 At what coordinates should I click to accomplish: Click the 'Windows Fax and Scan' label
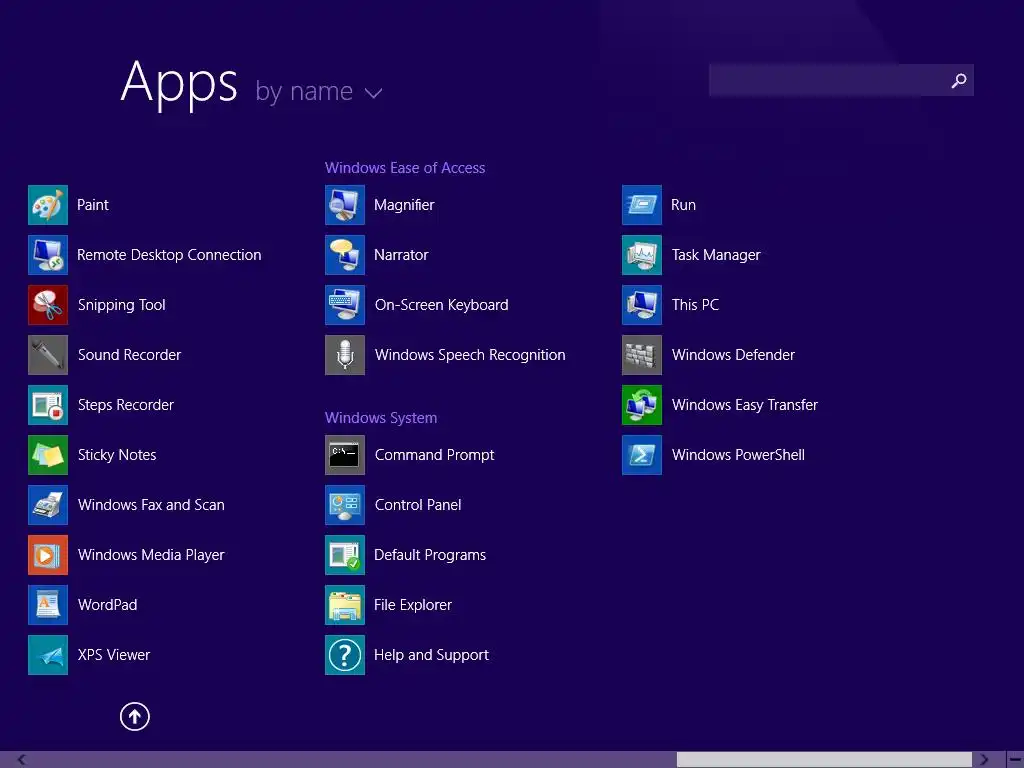[x=151, y=505]
